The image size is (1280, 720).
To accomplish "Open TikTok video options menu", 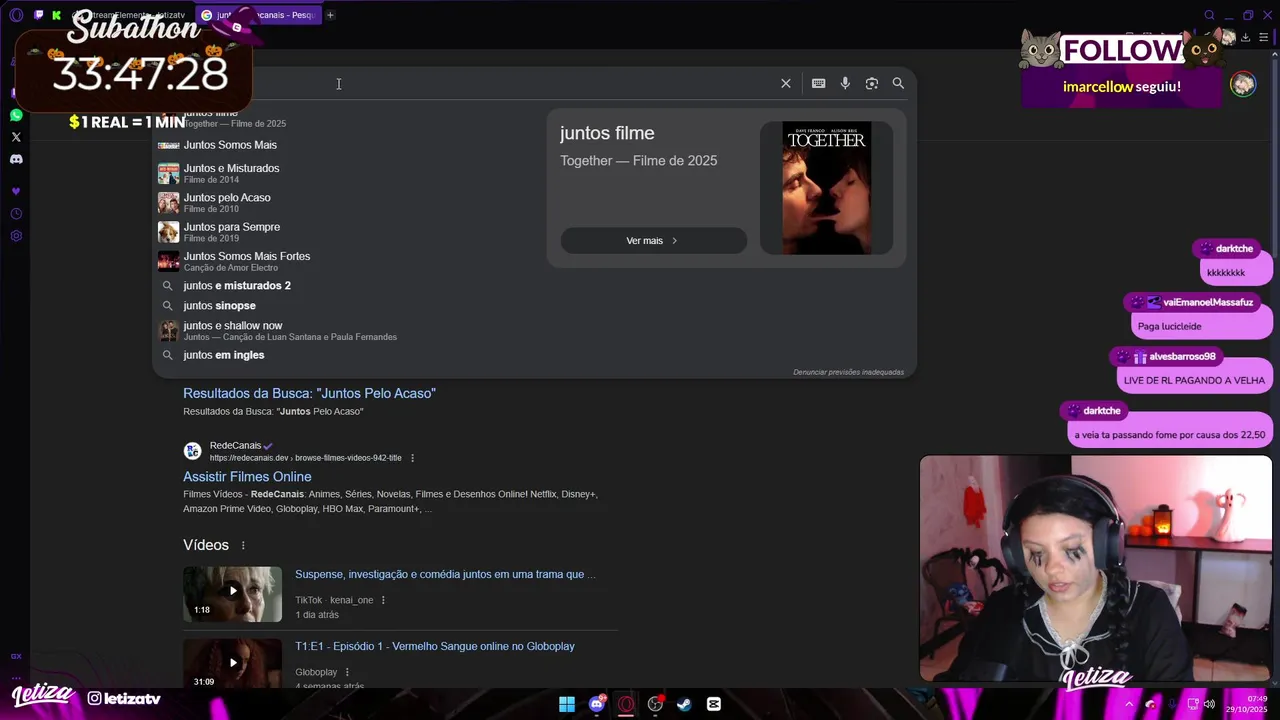I will 383,600.
